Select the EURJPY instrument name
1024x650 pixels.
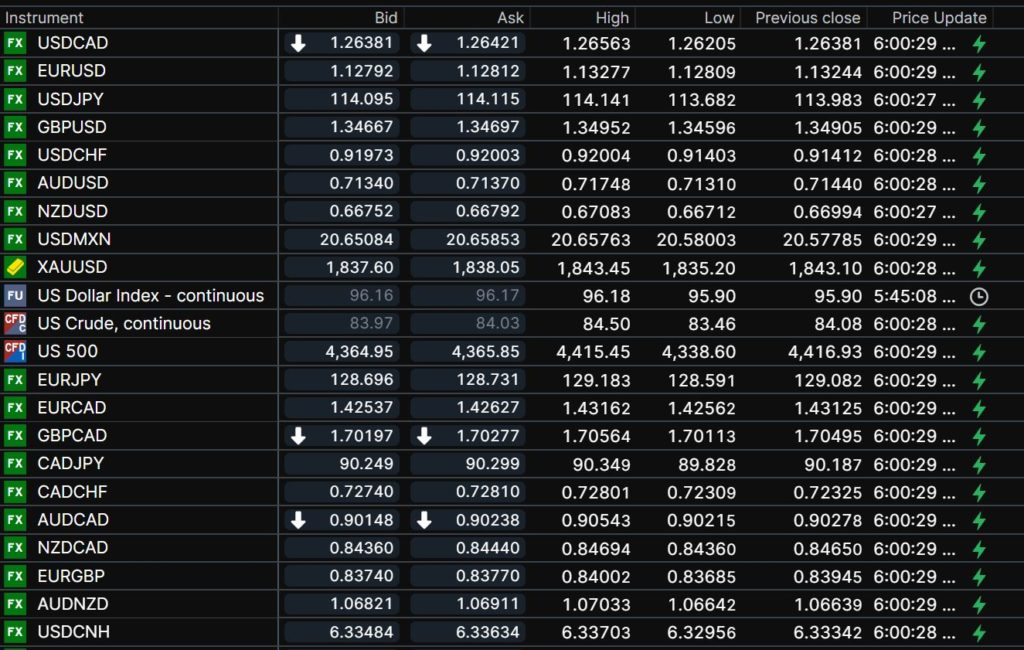coord(69,379)
